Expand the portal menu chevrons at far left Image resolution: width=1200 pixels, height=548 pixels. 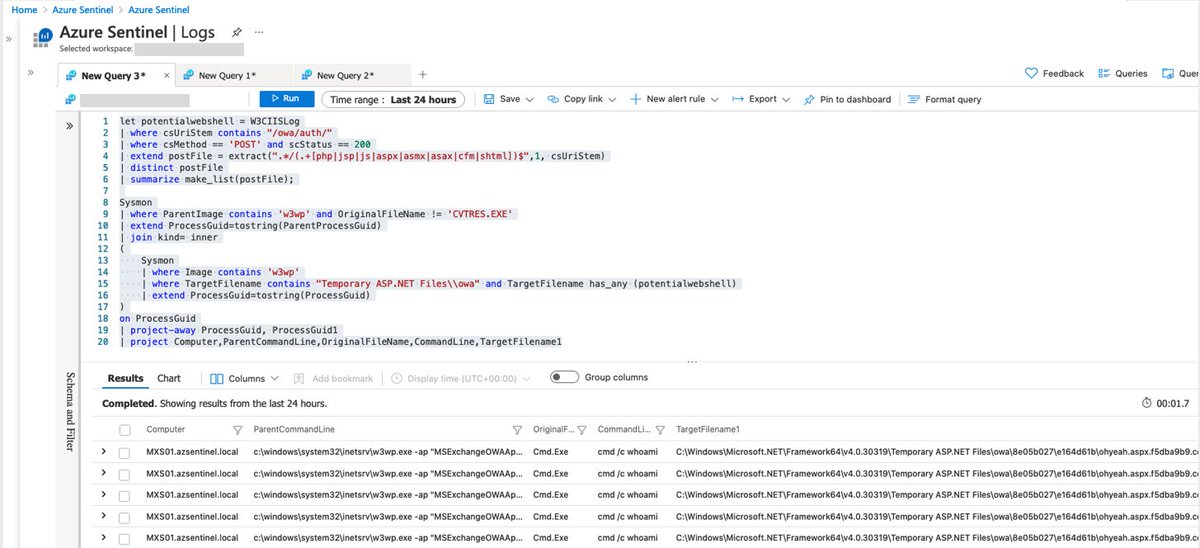[x=9, y=39]
